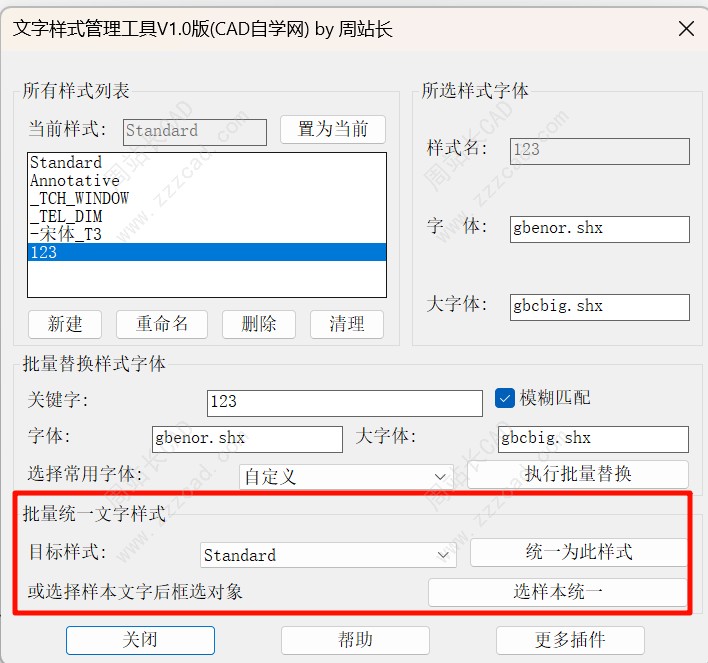Click 新建 to create a style
Screen dimensions: 708x663
tap(65, 324)
